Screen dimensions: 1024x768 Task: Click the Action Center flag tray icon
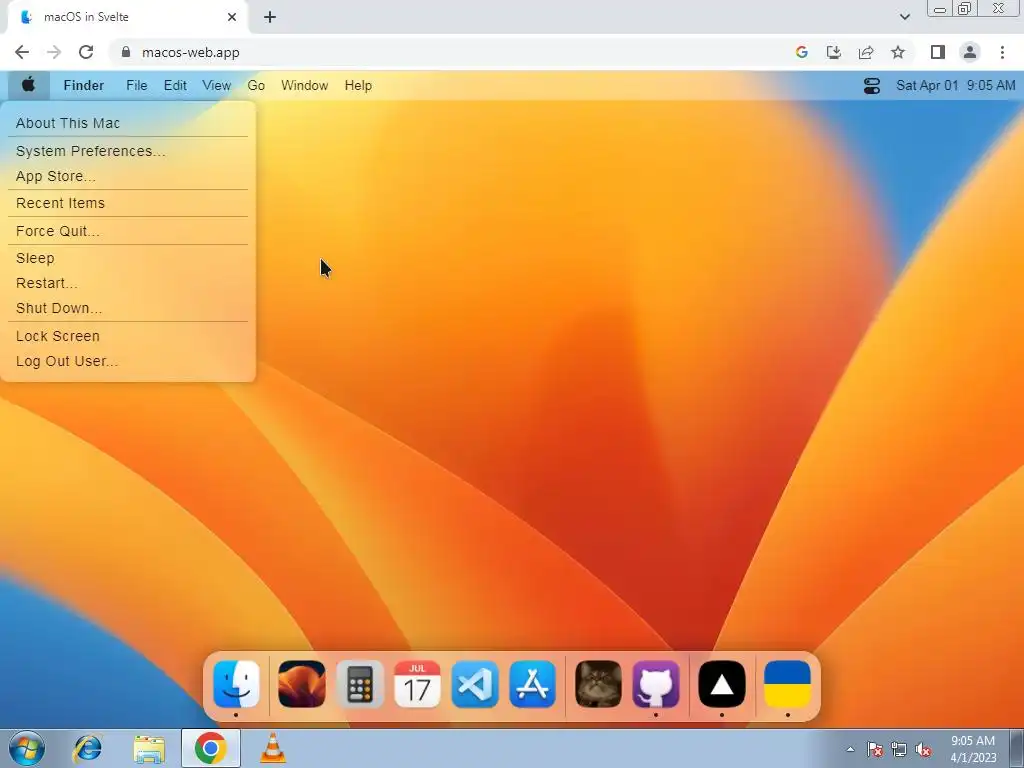click(x=874, y=750)
